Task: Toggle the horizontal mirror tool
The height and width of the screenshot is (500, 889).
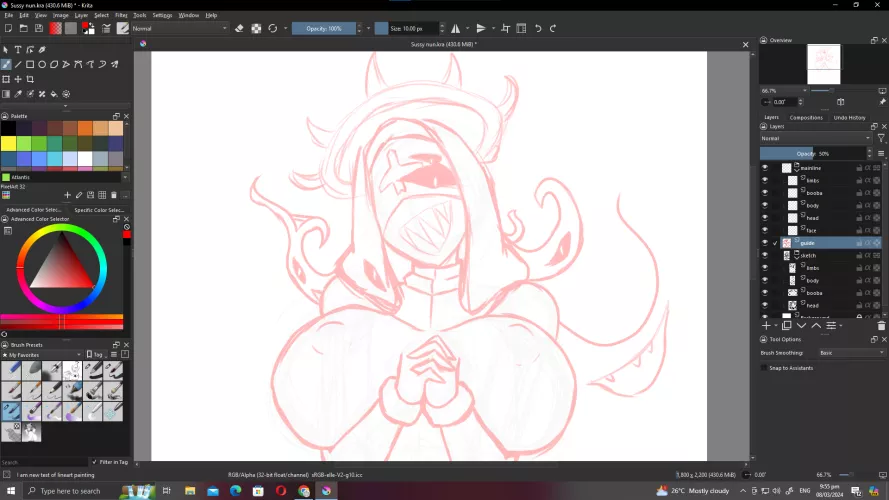Action: point(455,28)
